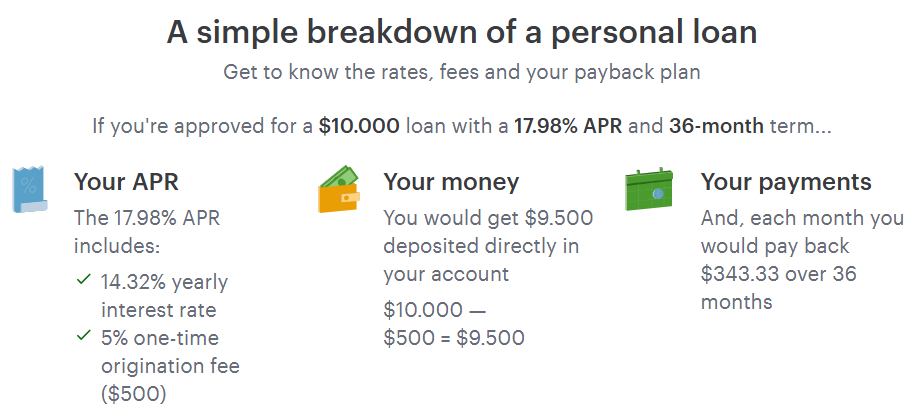Click the orange wallet with cash icon

(x=340, y=188)
